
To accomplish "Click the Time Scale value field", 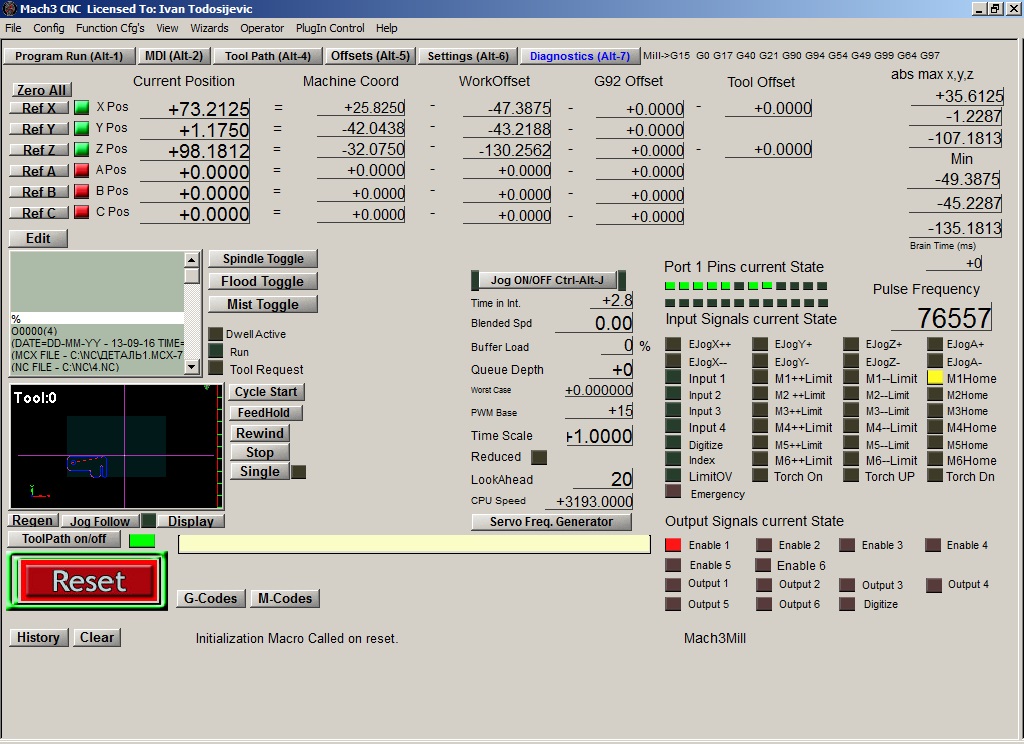I will (x=599, y=436).
